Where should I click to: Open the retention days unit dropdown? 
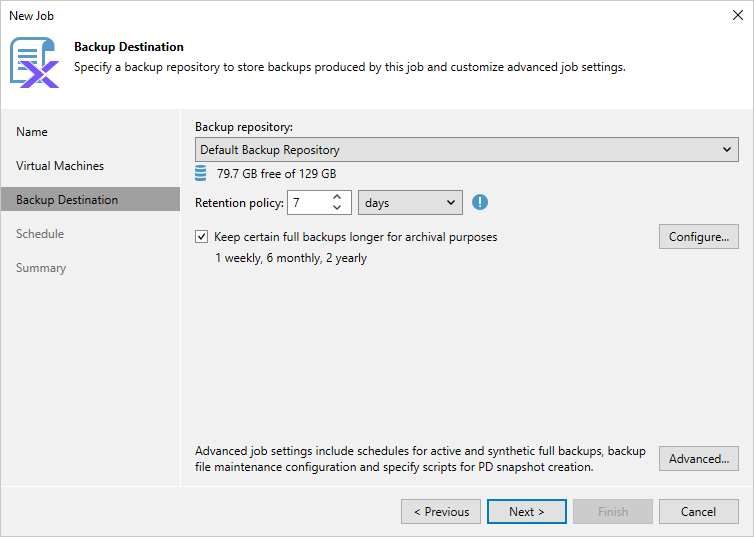[x=410, y=203]
